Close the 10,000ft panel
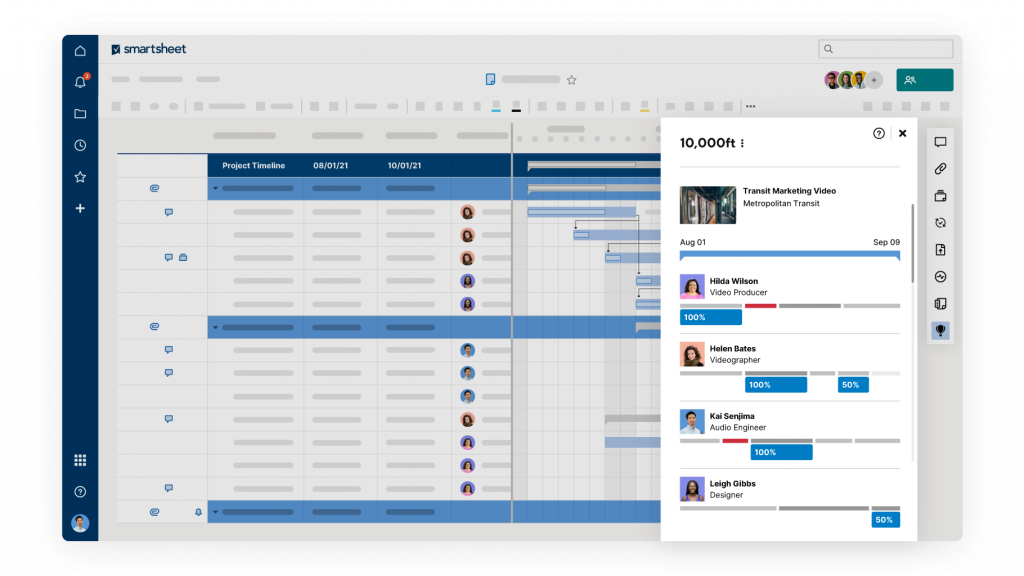1024x576 pixels. click(x=903, y=133)
